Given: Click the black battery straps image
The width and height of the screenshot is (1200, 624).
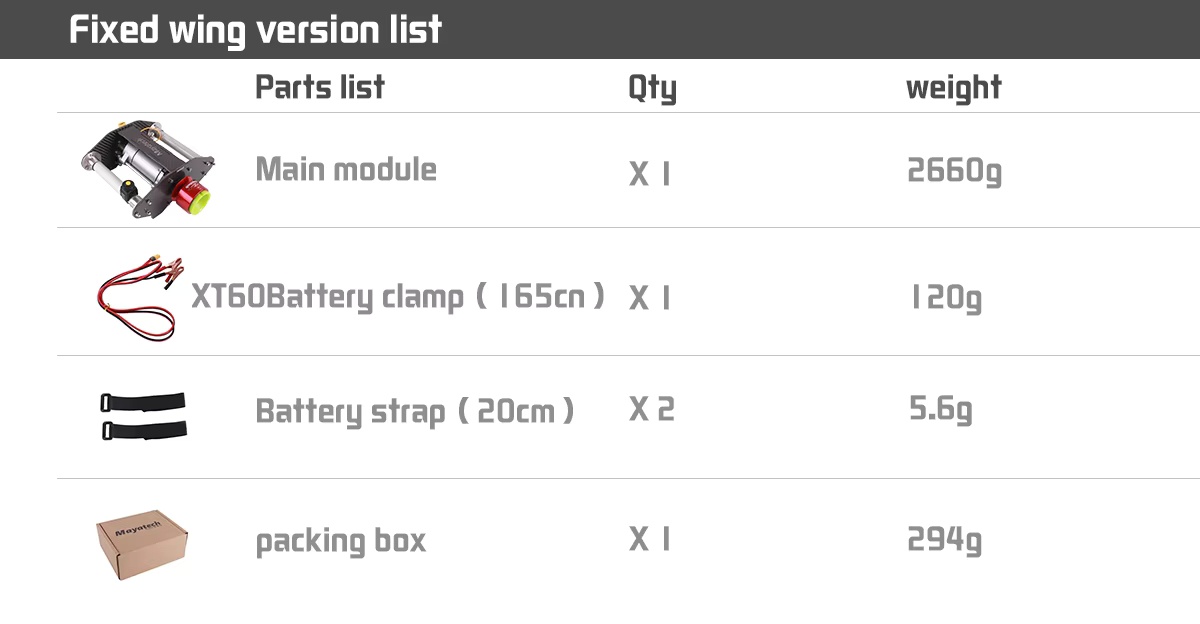Looking at the screenshot, I should pos(142,415).
